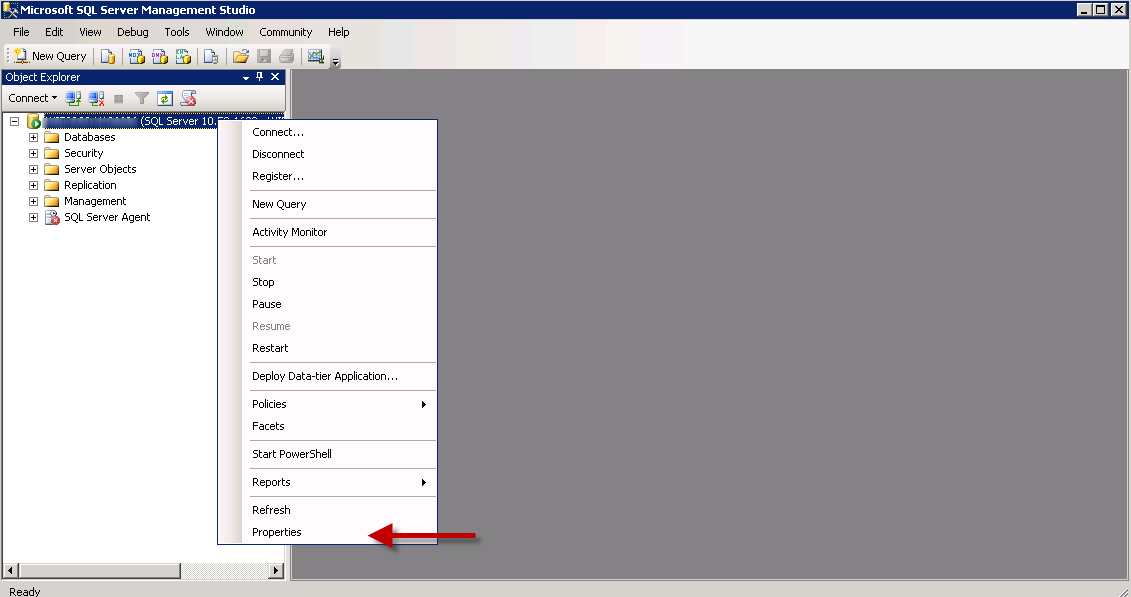Click the Activity Monitor toolbar icon
This screenshot has width=1131, height=597.
point(316,56)
